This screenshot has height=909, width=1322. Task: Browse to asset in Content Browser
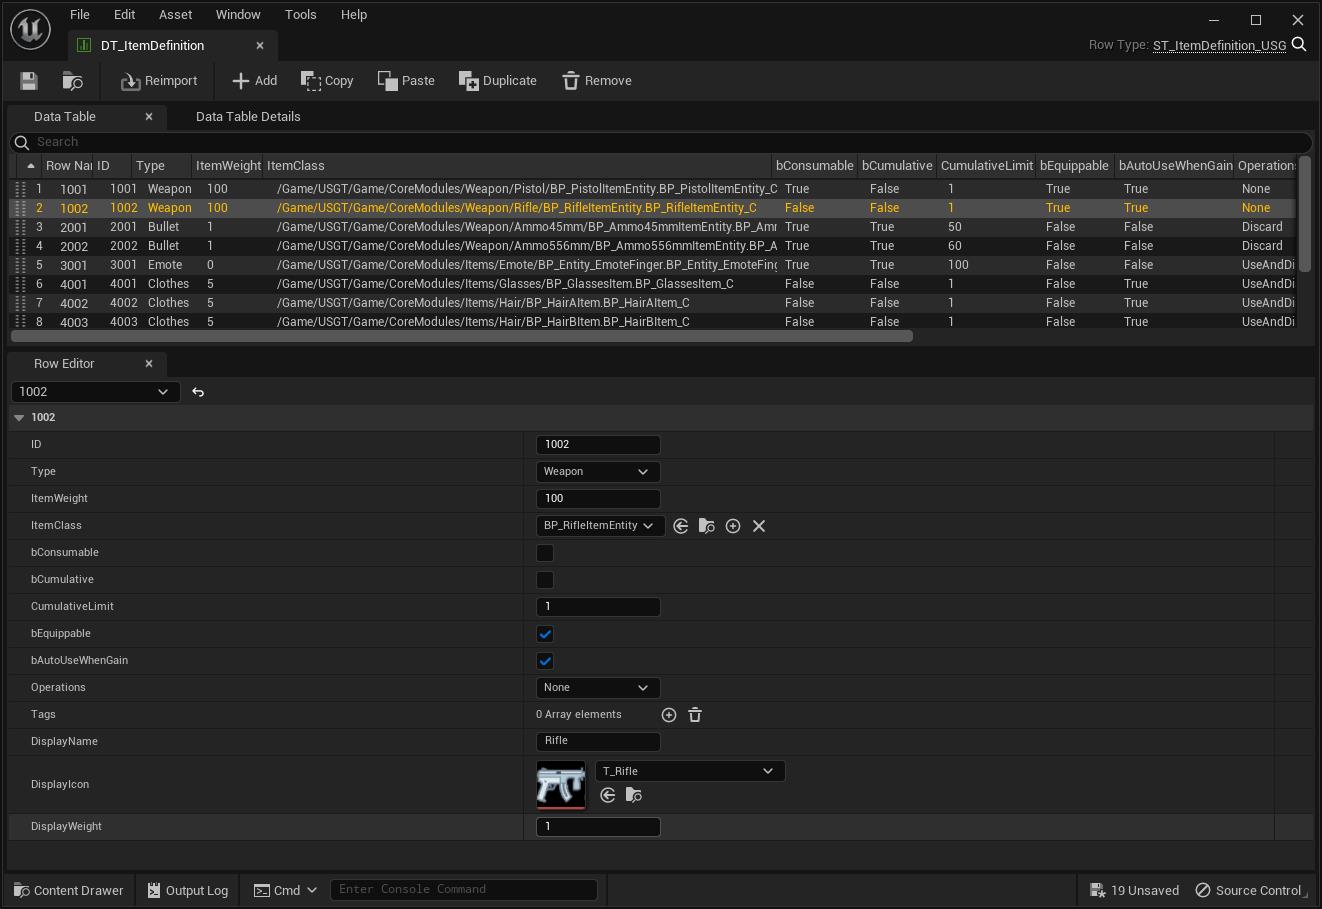click(x=72, y=81)
